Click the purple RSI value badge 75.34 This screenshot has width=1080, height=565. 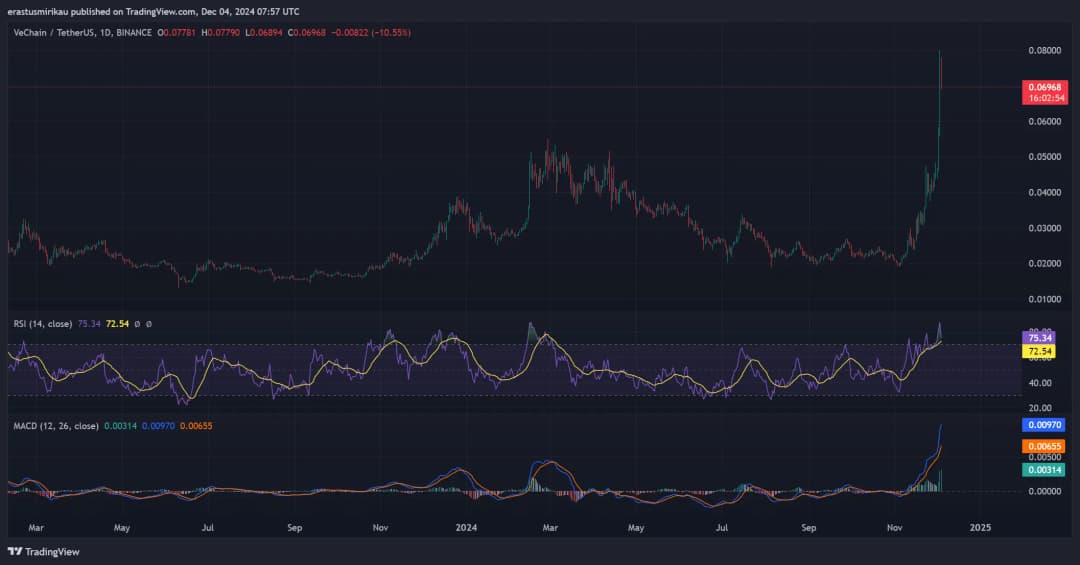click(x=1041, y=338)
